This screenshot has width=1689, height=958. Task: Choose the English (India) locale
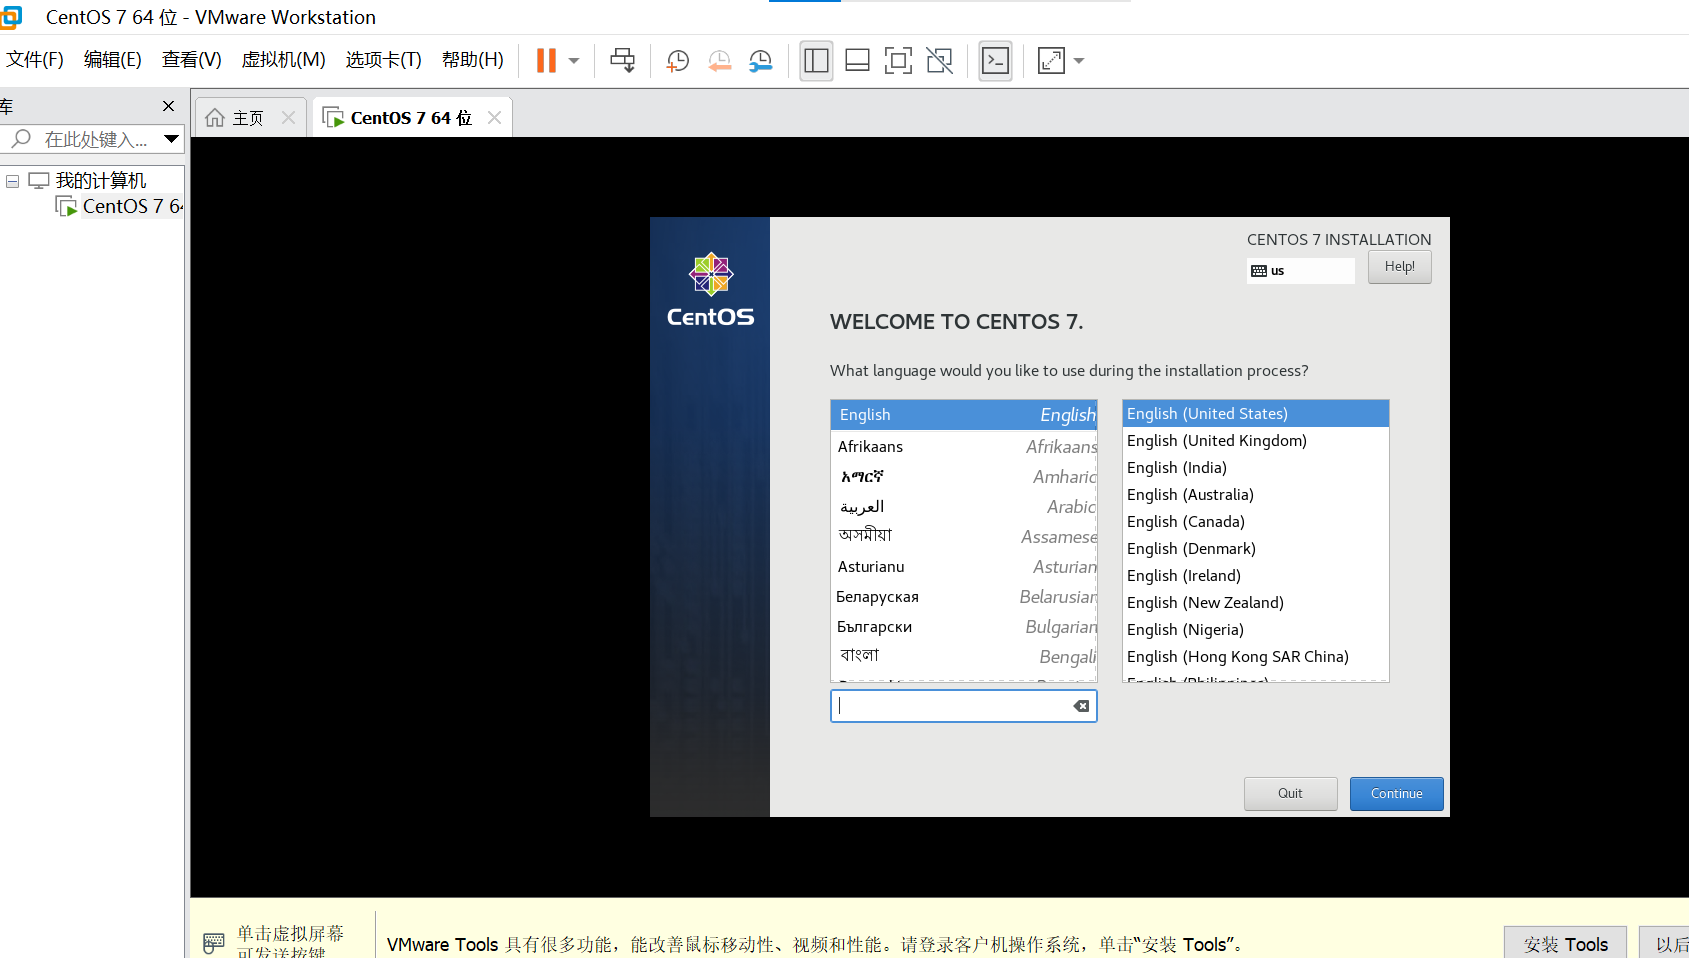[x=1256, y=468]
